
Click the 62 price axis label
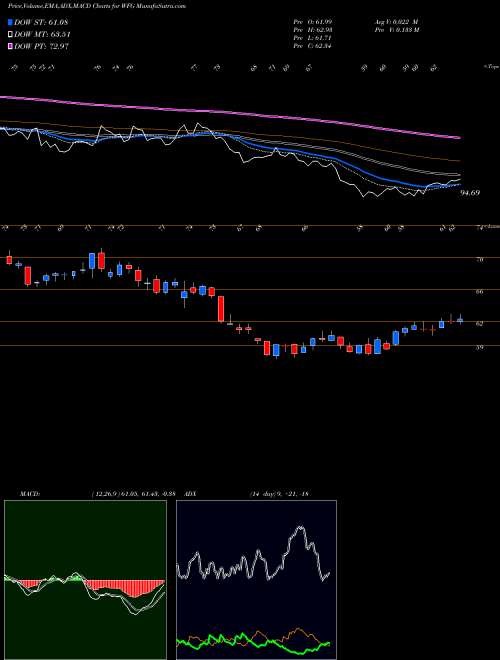pyautogui.click(x=479, y=324)
